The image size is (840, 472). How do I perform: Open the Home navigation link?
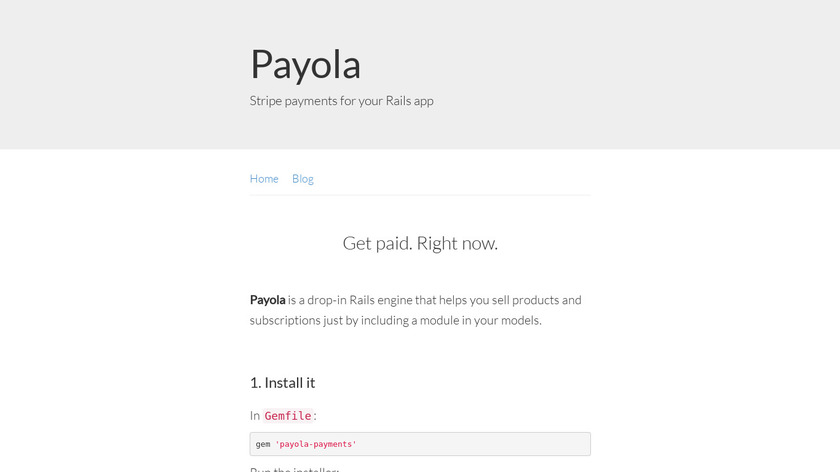pyautogui.click(x=264, y=179)
